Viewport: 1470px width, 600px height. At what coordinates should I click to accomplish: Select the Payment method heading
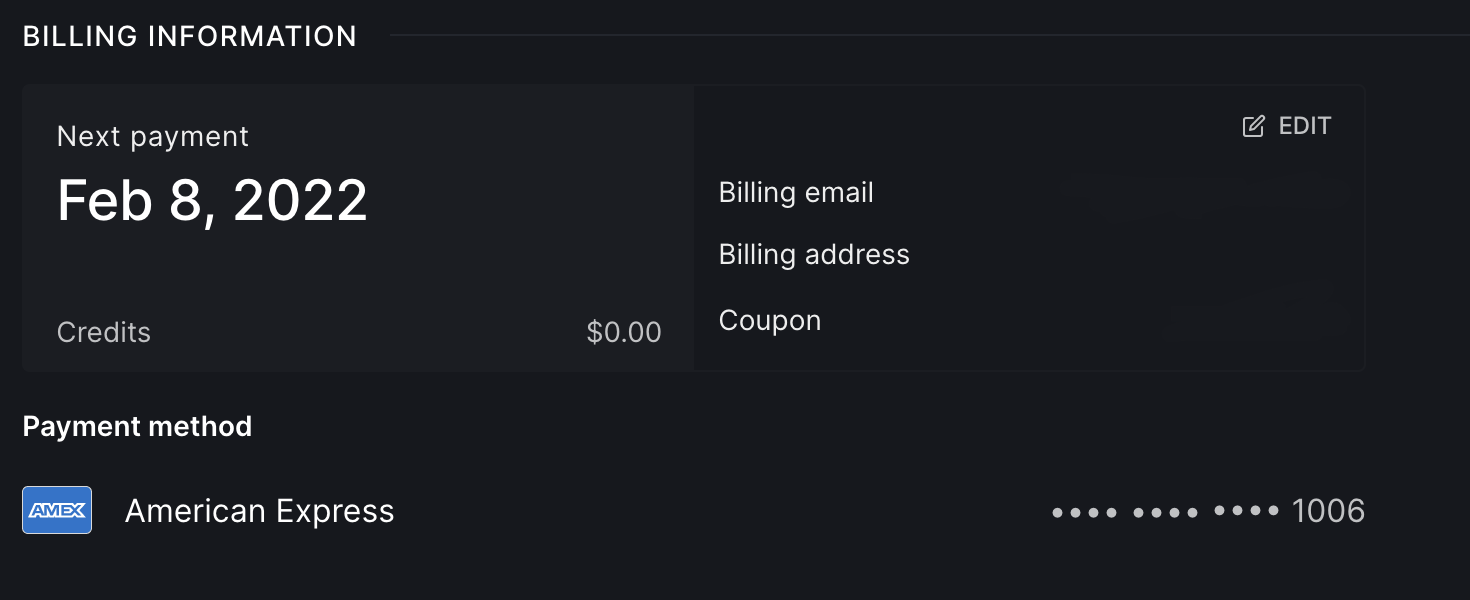pos(137,426)
